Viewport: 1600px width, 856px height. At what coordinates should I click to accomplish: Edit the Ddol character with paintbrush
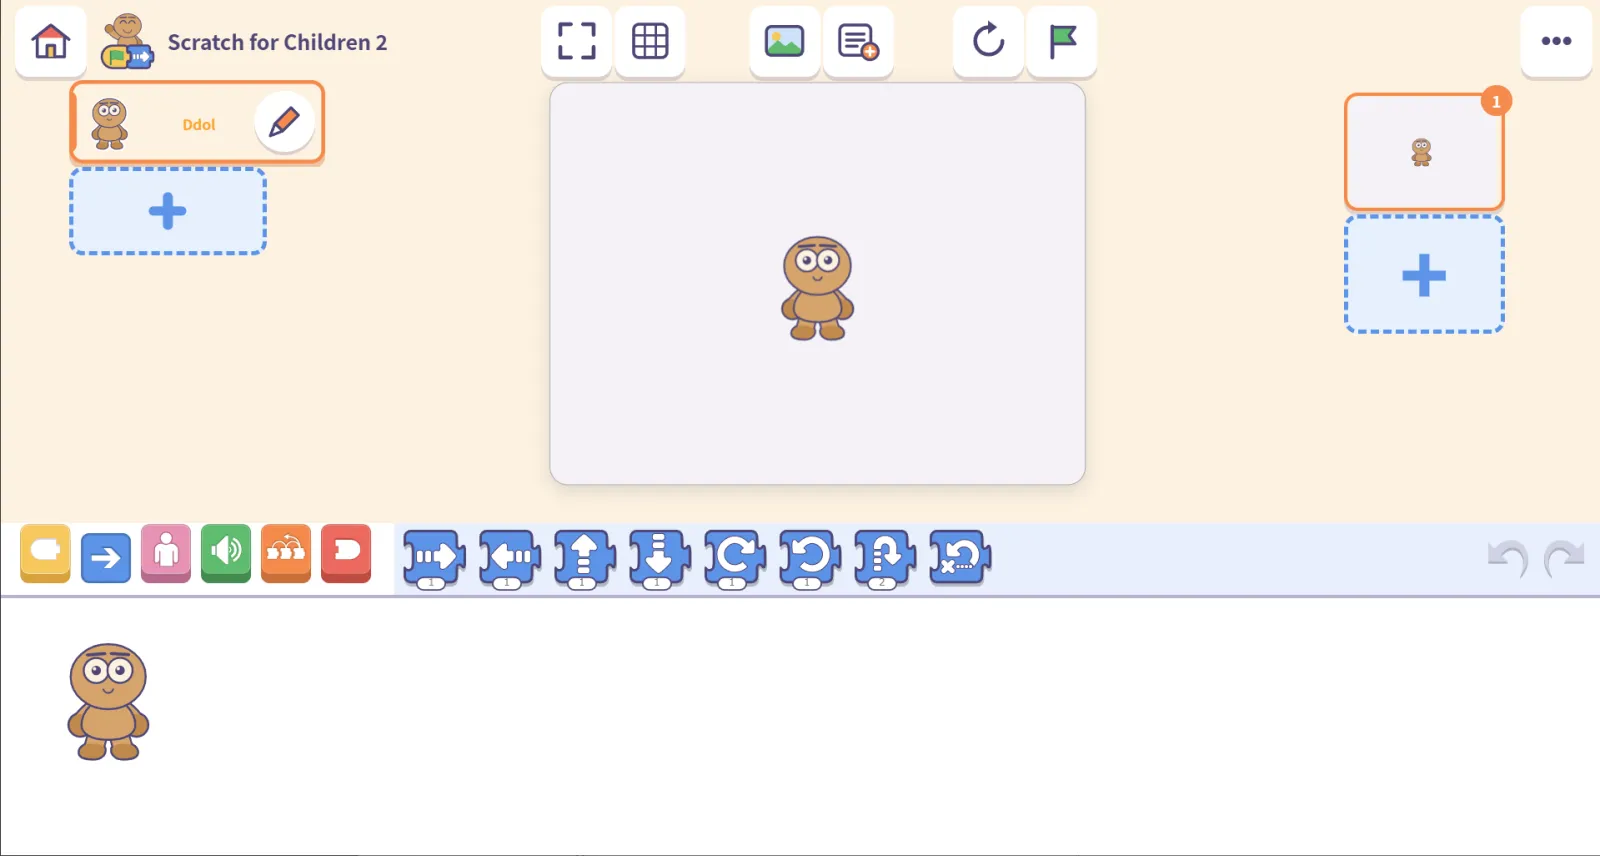click(x=284, y=122)
